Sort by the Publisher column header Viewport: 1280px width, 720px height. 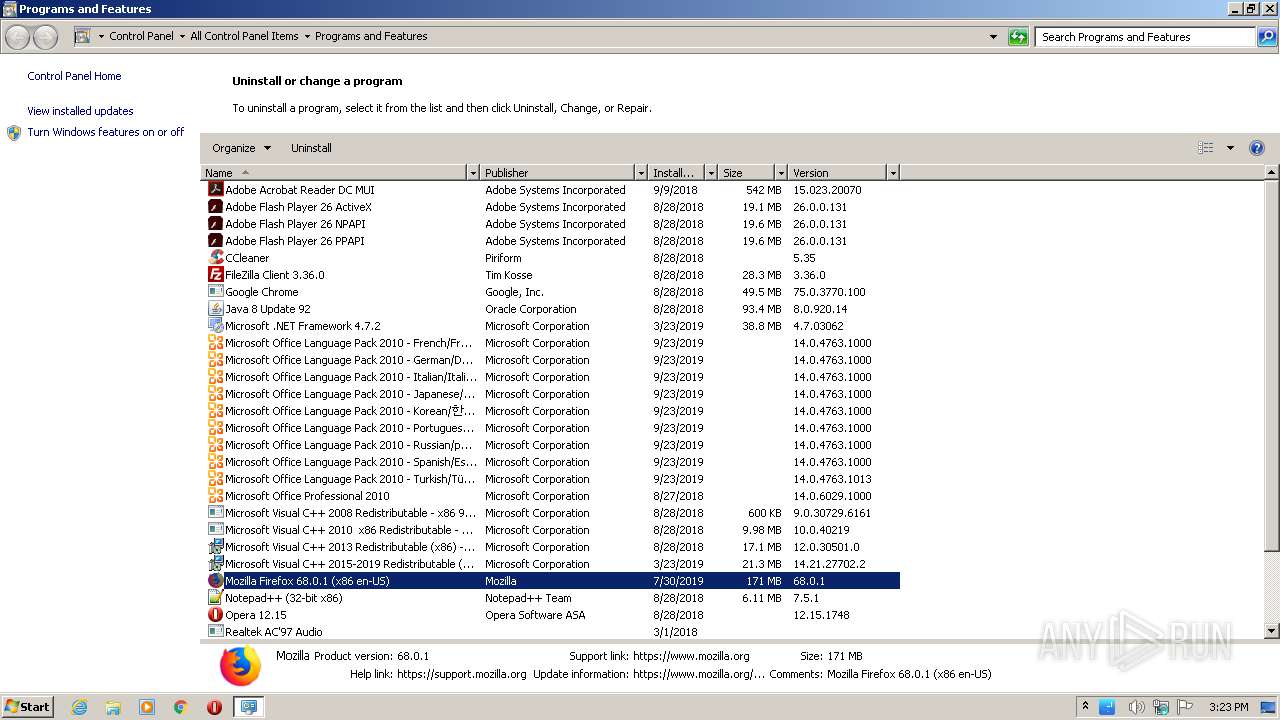click(557, 173)
